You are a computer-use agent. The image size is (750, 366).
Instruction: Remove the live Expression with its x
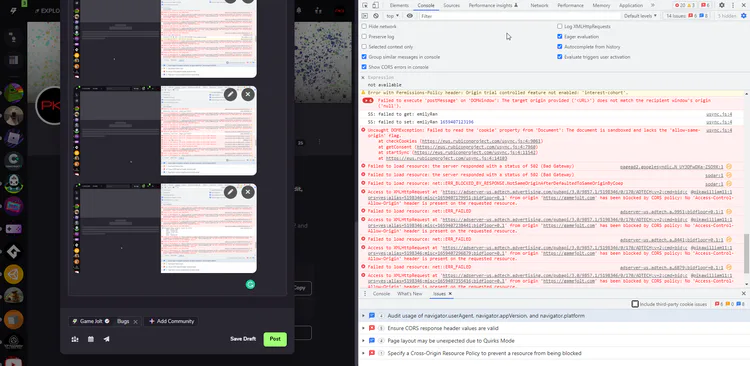363,77
